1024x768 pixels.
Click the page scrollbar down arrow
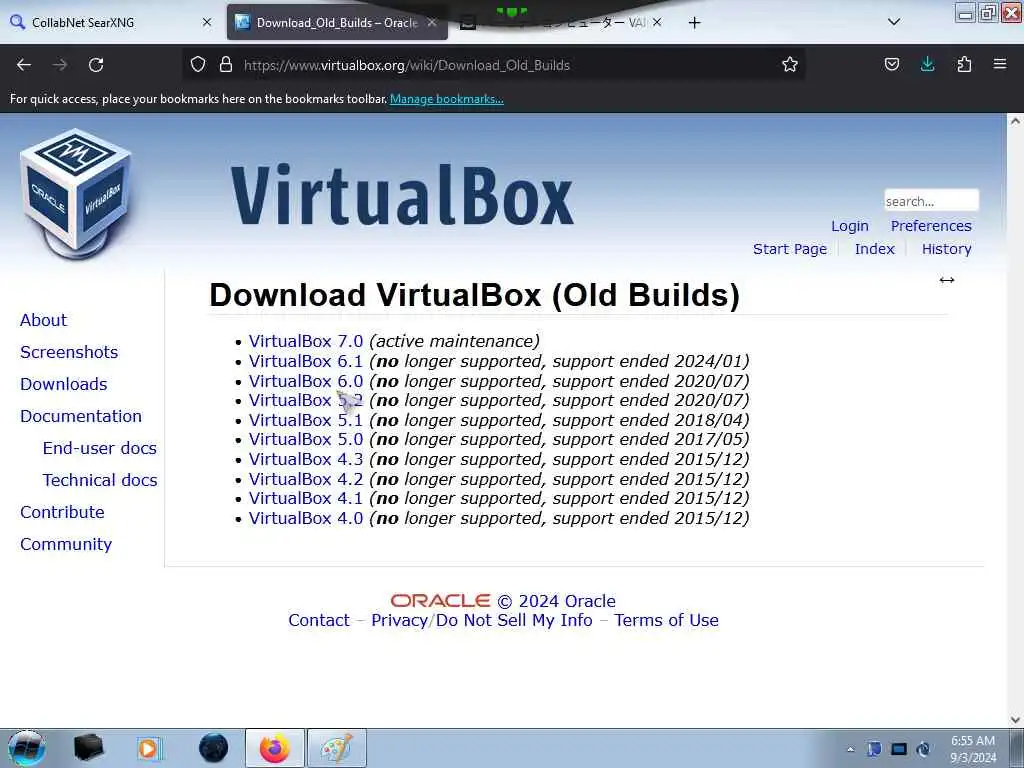[1015, 720]
